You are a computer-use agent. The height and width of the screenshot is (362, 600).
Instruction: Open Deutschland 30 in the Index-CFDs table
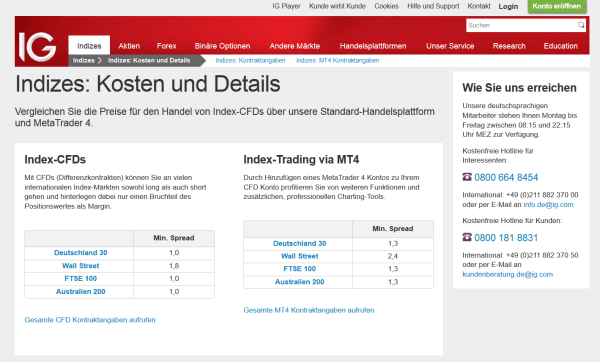[80, 253]
